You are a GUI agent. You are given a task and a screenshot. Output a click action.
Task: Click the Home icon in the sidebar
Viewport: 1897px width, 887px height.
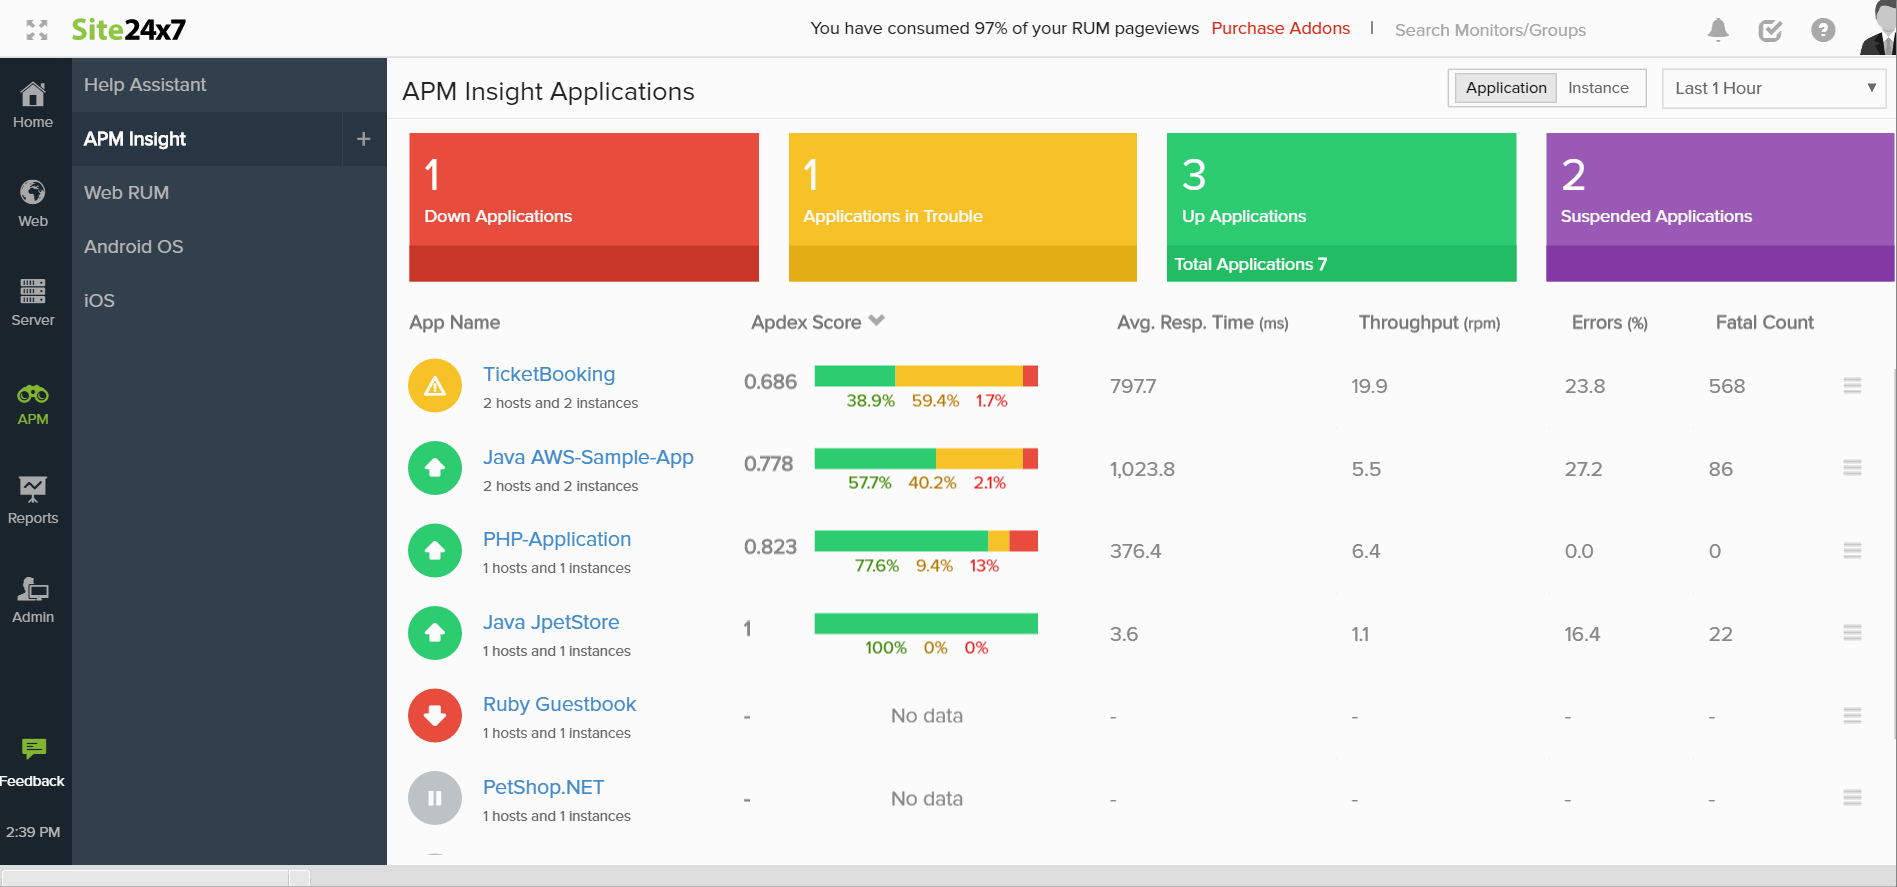pos(33,95)
